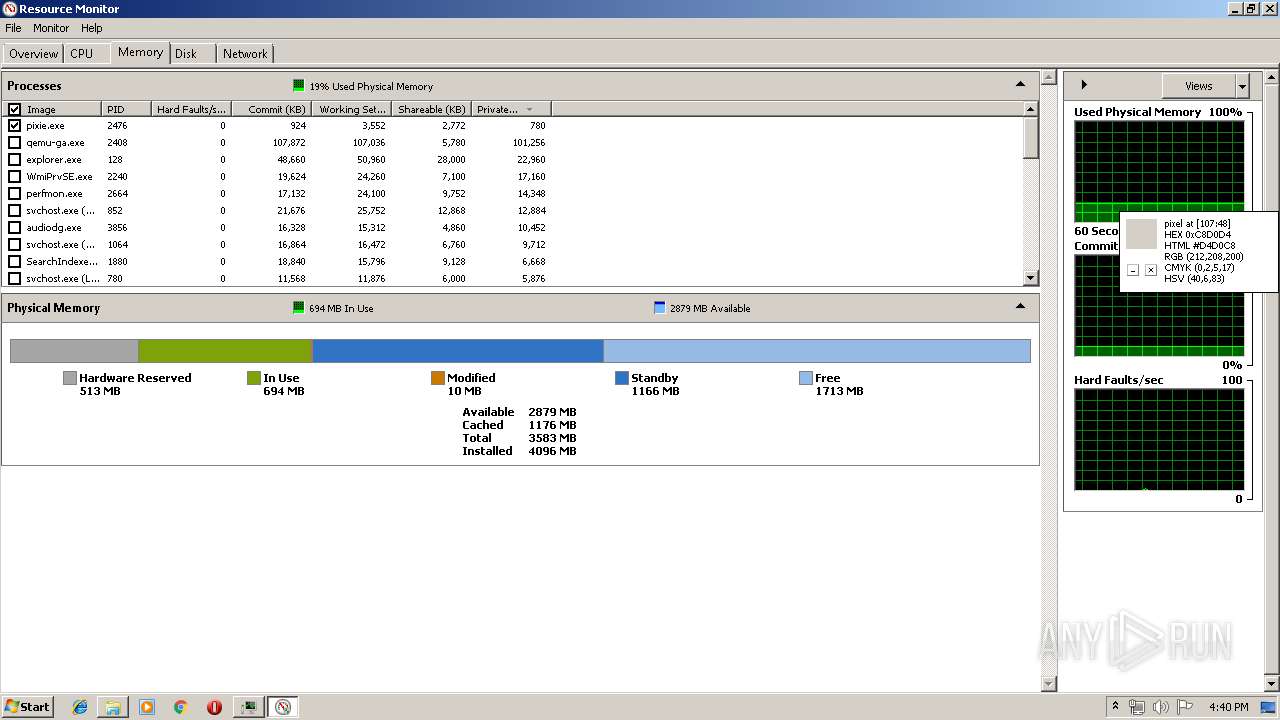Click process list scrollbar down arrow
1280x720 pixels.
click(x=1031, y=278)
